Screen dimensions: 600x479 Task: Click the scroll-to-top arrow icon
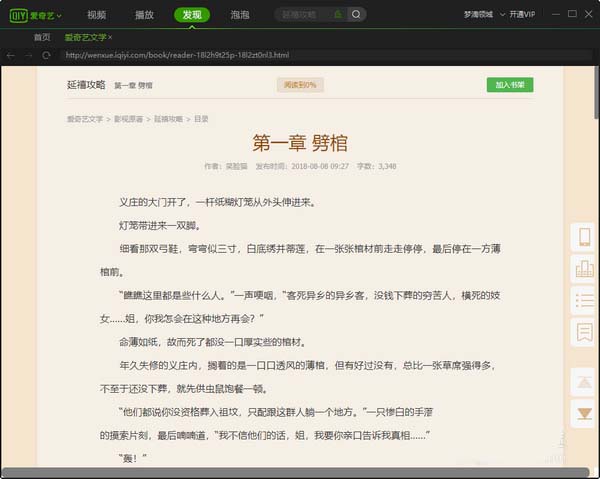584,382
